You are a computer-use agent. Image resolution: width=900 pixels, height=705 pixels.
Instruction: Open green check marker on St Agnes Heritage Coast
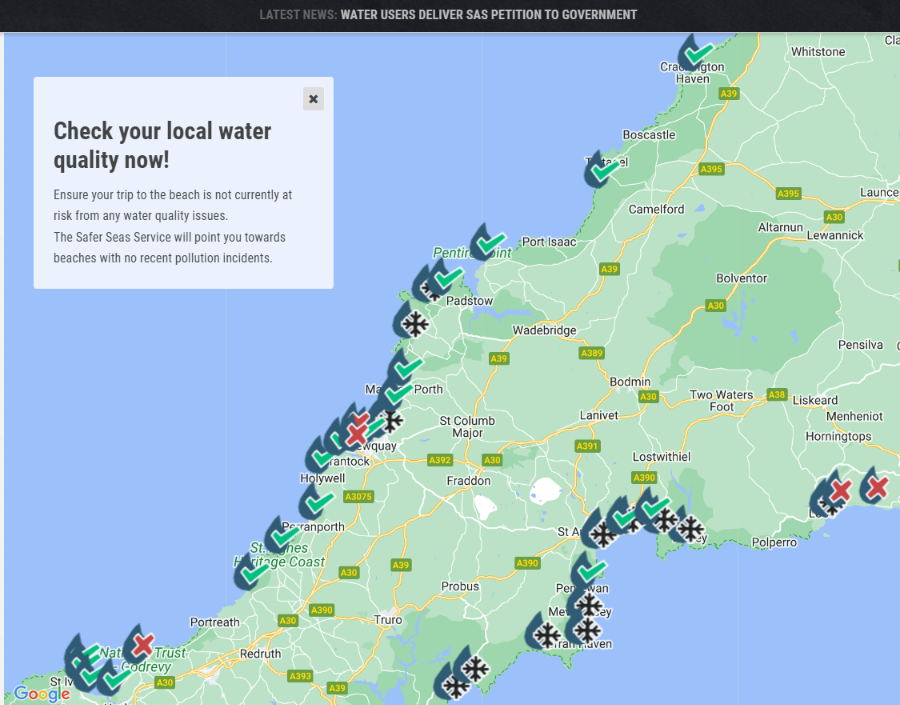tap(251, 571)
